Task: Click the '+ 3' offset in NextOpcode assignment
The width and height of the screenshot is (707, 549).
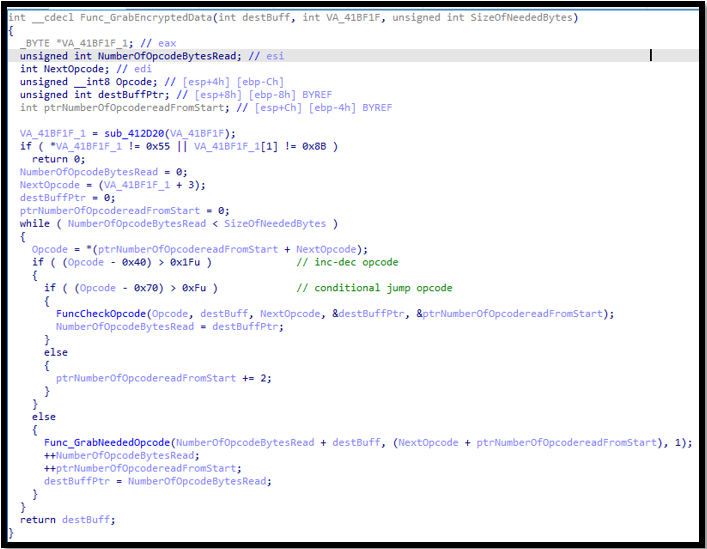Action: pyautogui.click(x=185, y=185)
